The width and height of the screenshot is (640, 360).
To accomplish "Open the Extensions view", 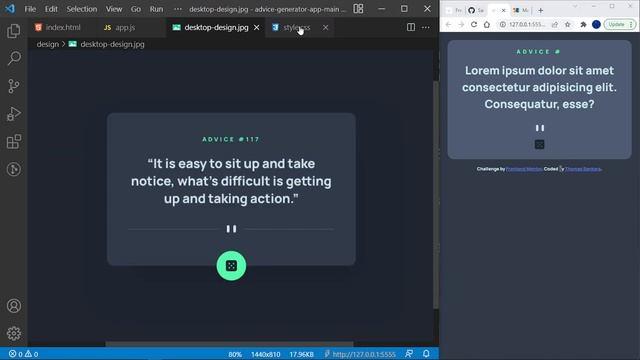I will pyautogui.click(x=13, y=142).
